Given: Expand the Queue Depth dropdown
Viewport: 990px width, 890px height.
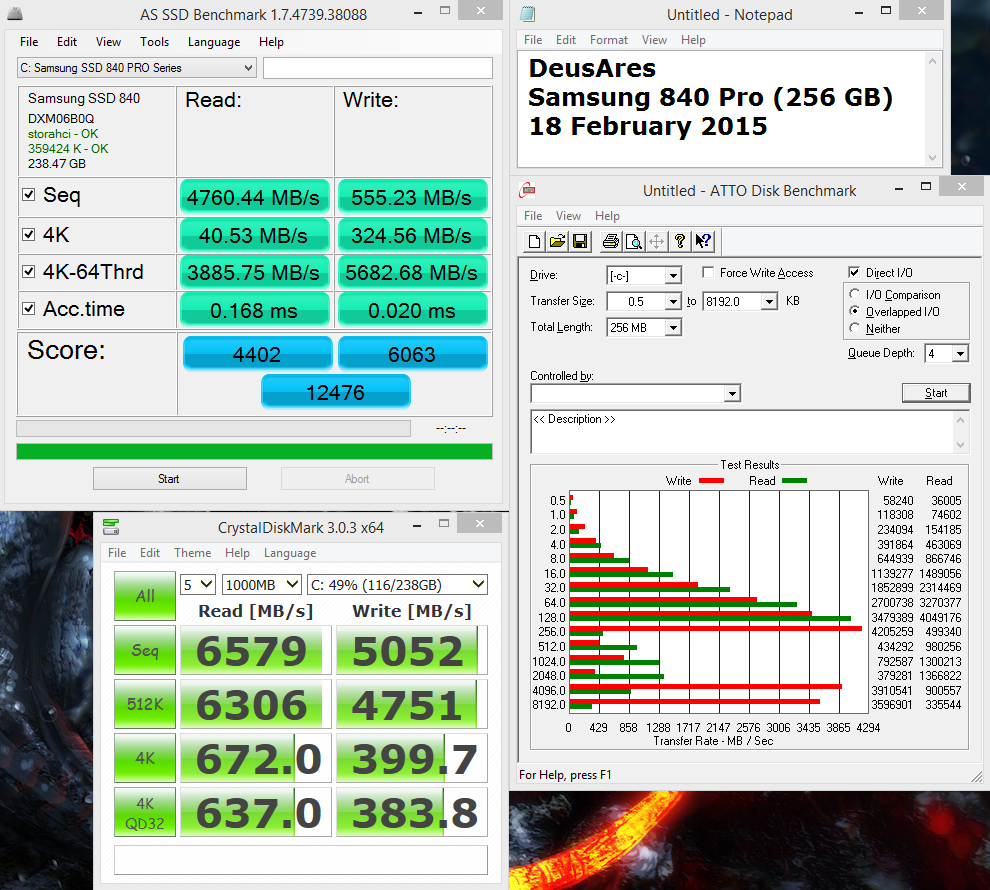Looking at the screenshot, I should coord(960,353).
